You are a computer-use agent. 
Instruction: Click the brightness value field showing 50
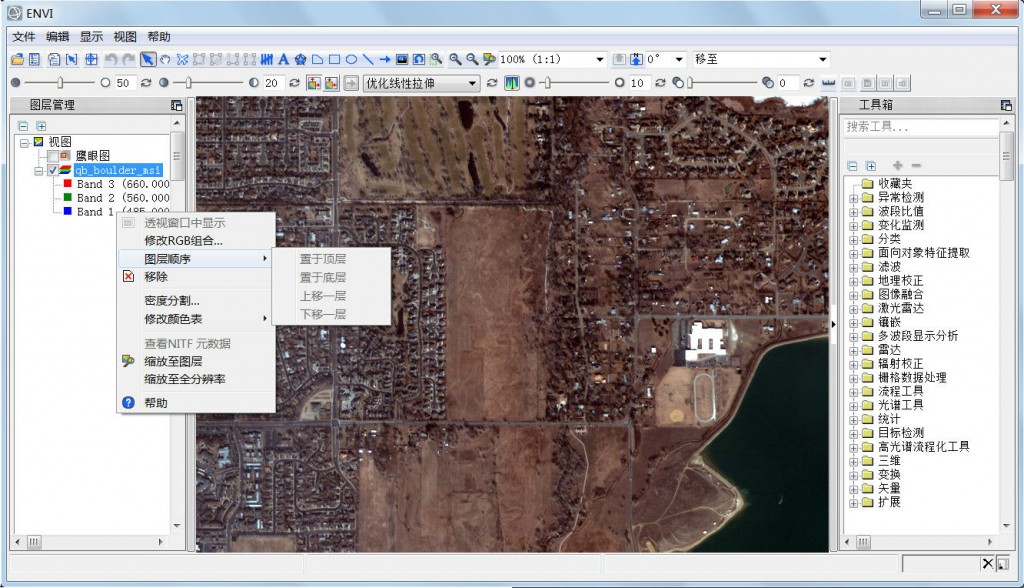(x=124, y=83)
